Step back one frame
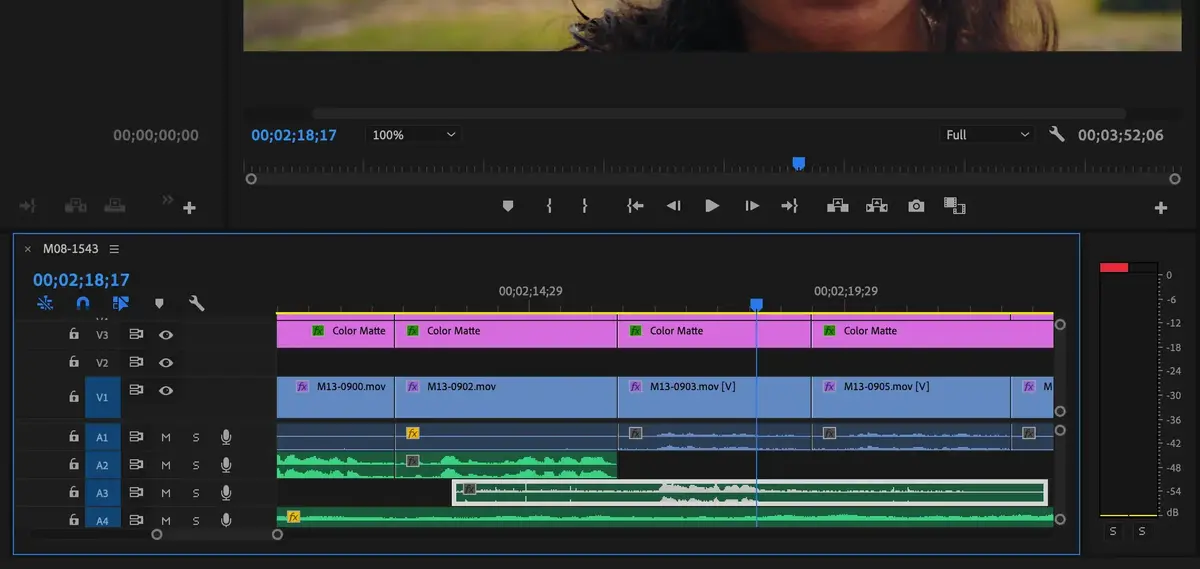Viewport: 1200px width, 569px height. (673, 206)
